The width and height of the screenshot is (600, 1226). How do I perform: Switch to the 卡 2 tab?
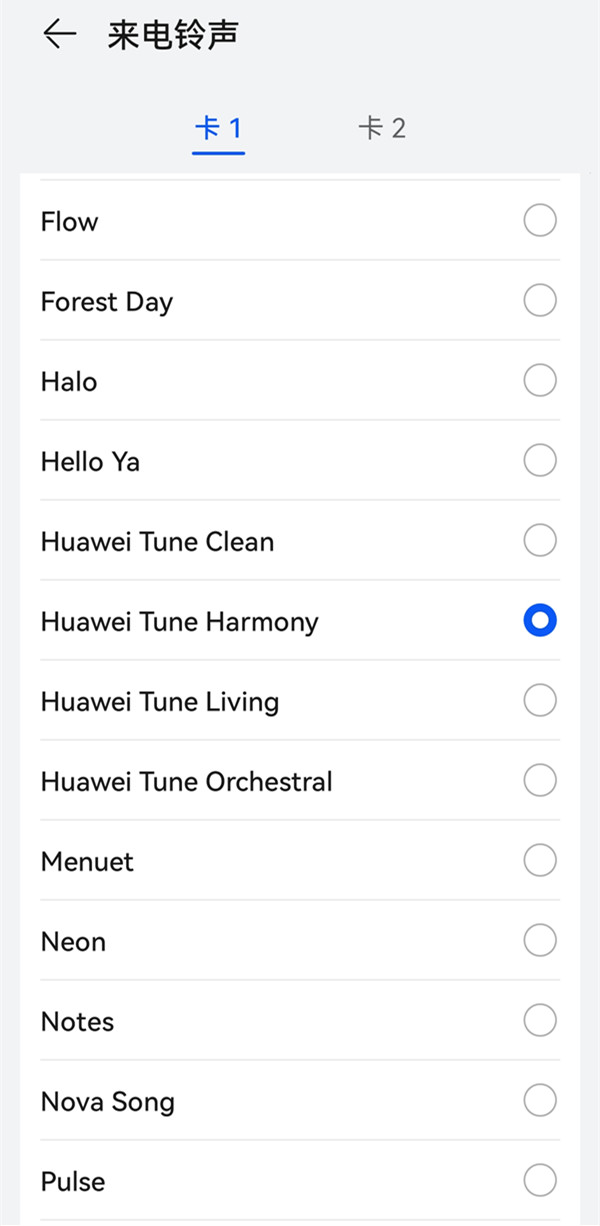[x=382, y=129]
